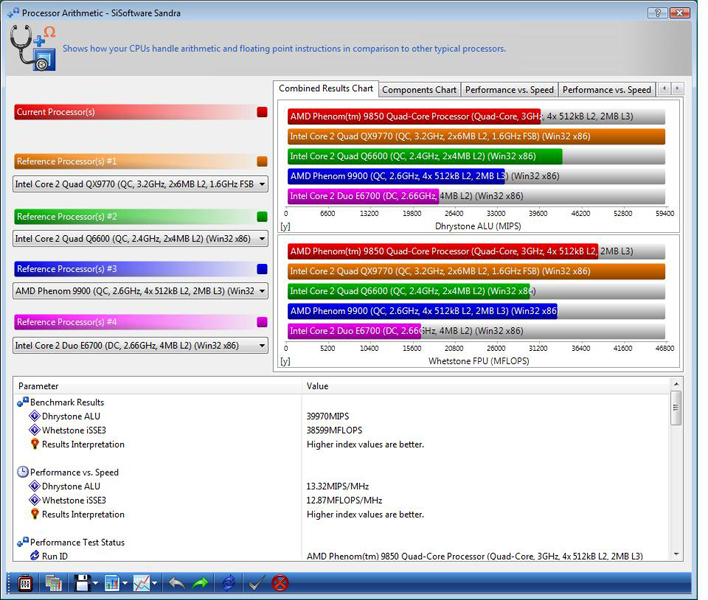This screenshot has width=708, height=600.
Task: Click the green Q6600 bar in Whetstone chart
Action: tap(409, 291)
